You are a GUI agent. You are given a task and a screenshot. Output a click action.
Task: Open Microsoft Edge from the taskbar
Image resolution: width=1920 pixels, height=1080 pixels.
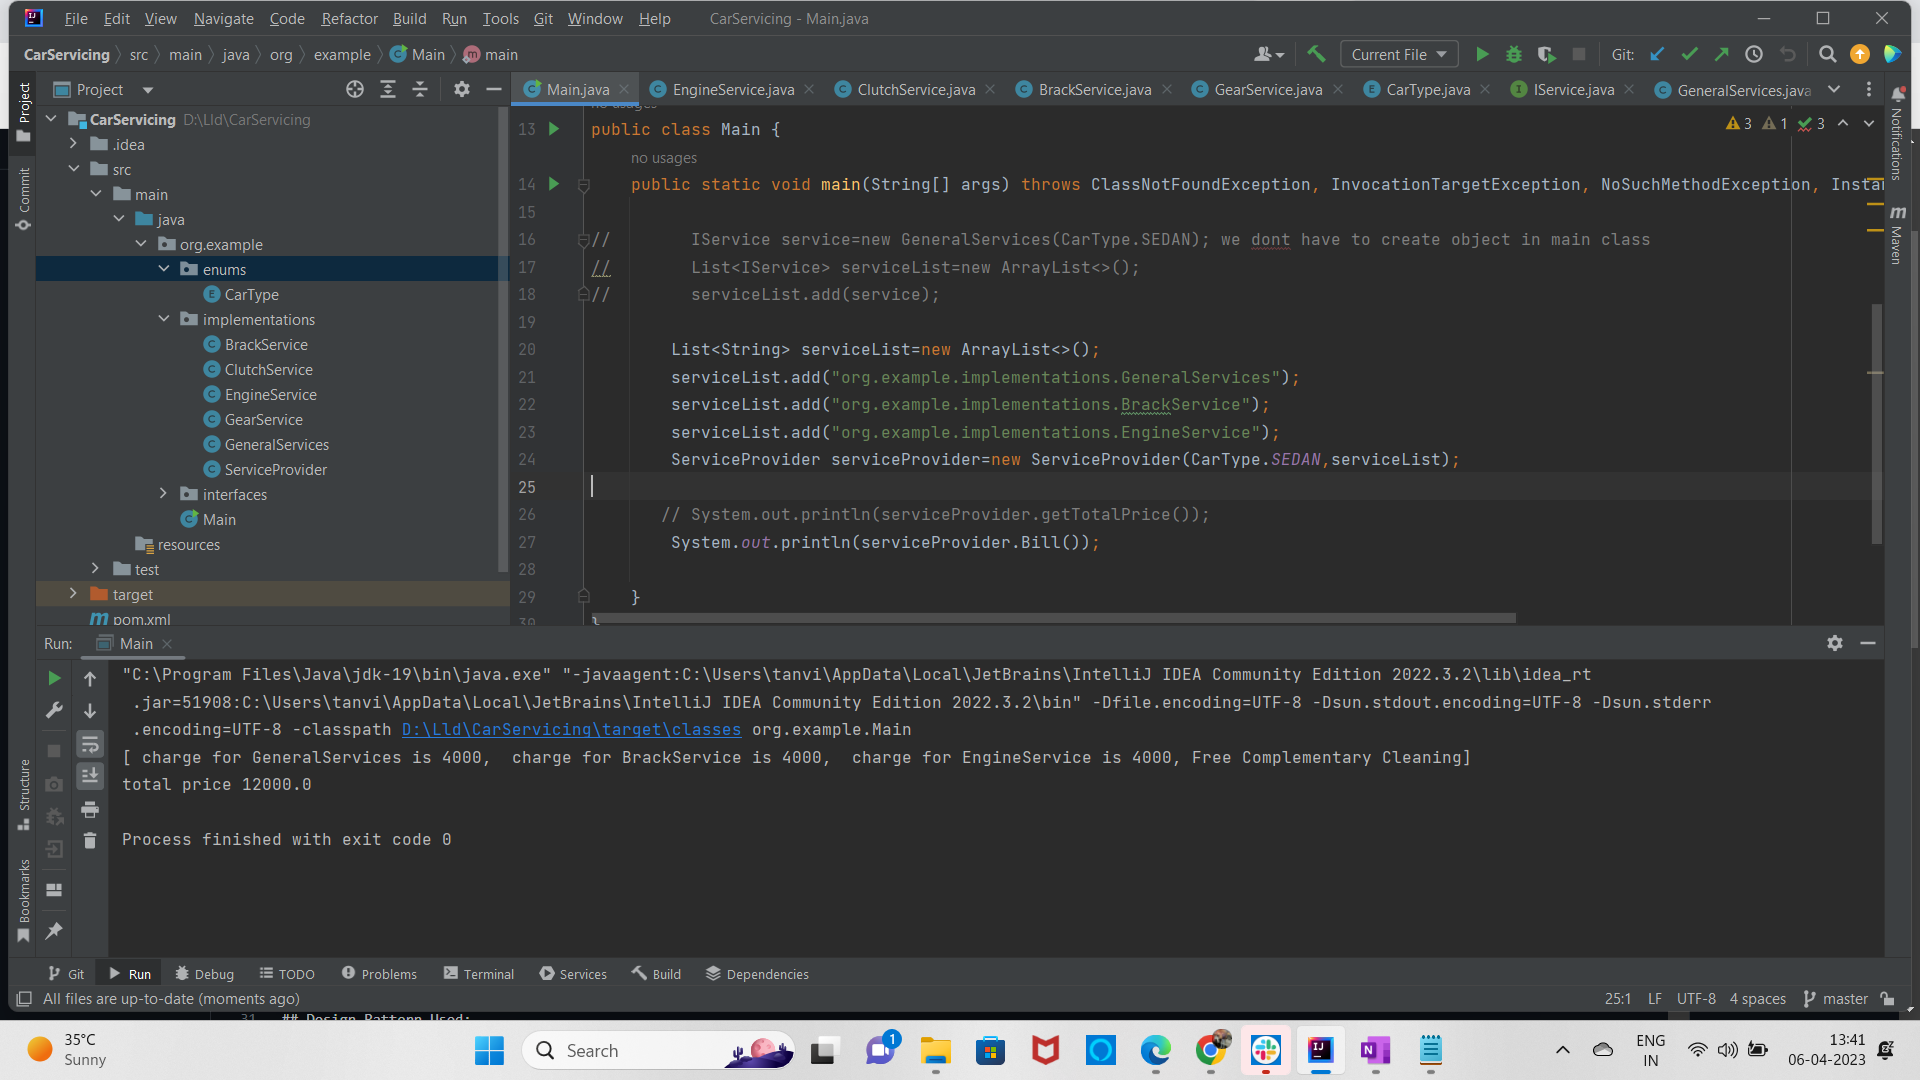[x=1155, y=1050]
